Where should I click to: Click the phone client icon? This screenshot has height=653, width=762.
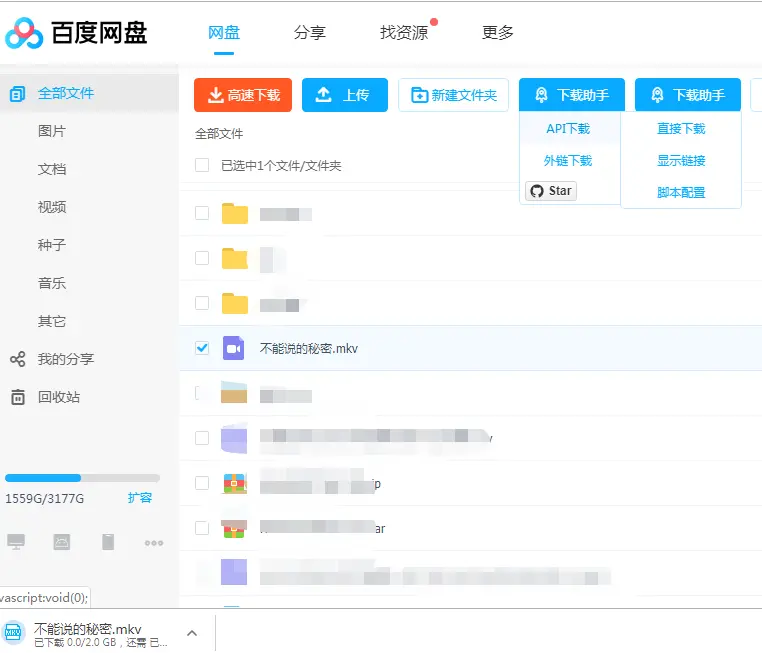click(108, 542)
